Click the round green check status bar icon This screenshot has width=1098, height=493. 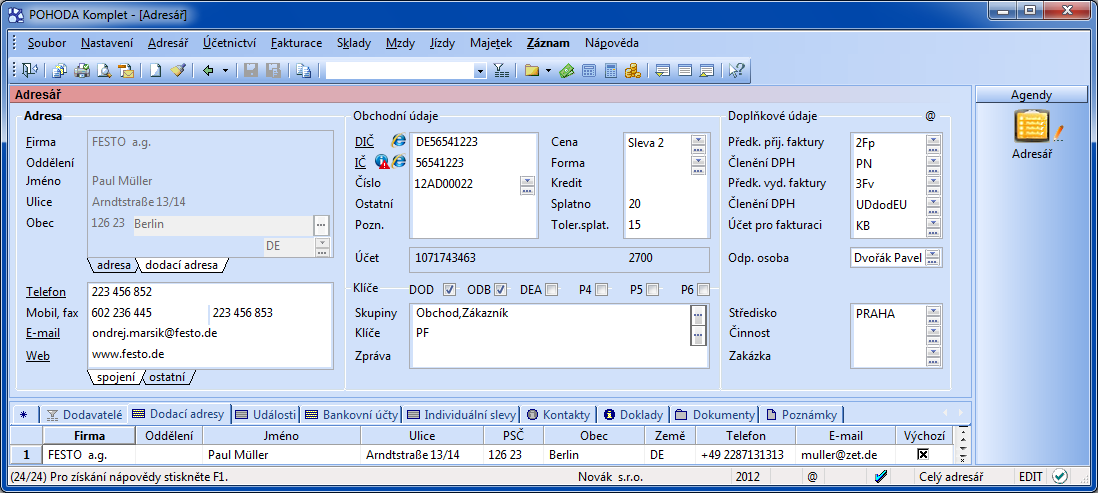pyautogui.click(x=1059, y=476)
